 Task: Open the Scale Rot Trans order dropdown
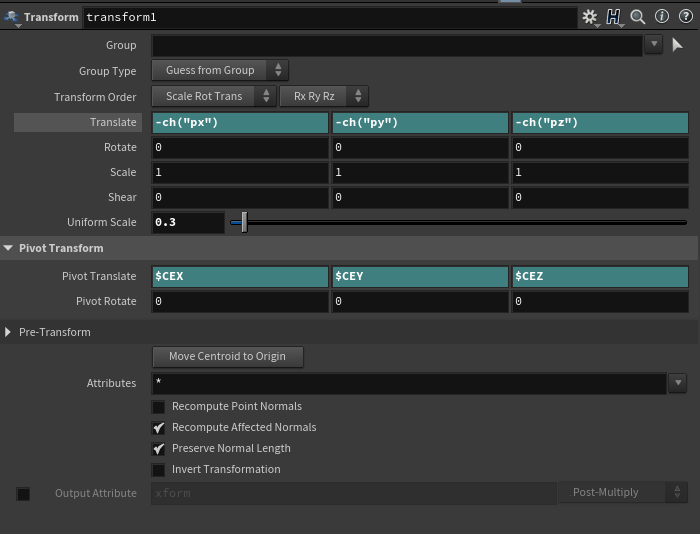214,96
